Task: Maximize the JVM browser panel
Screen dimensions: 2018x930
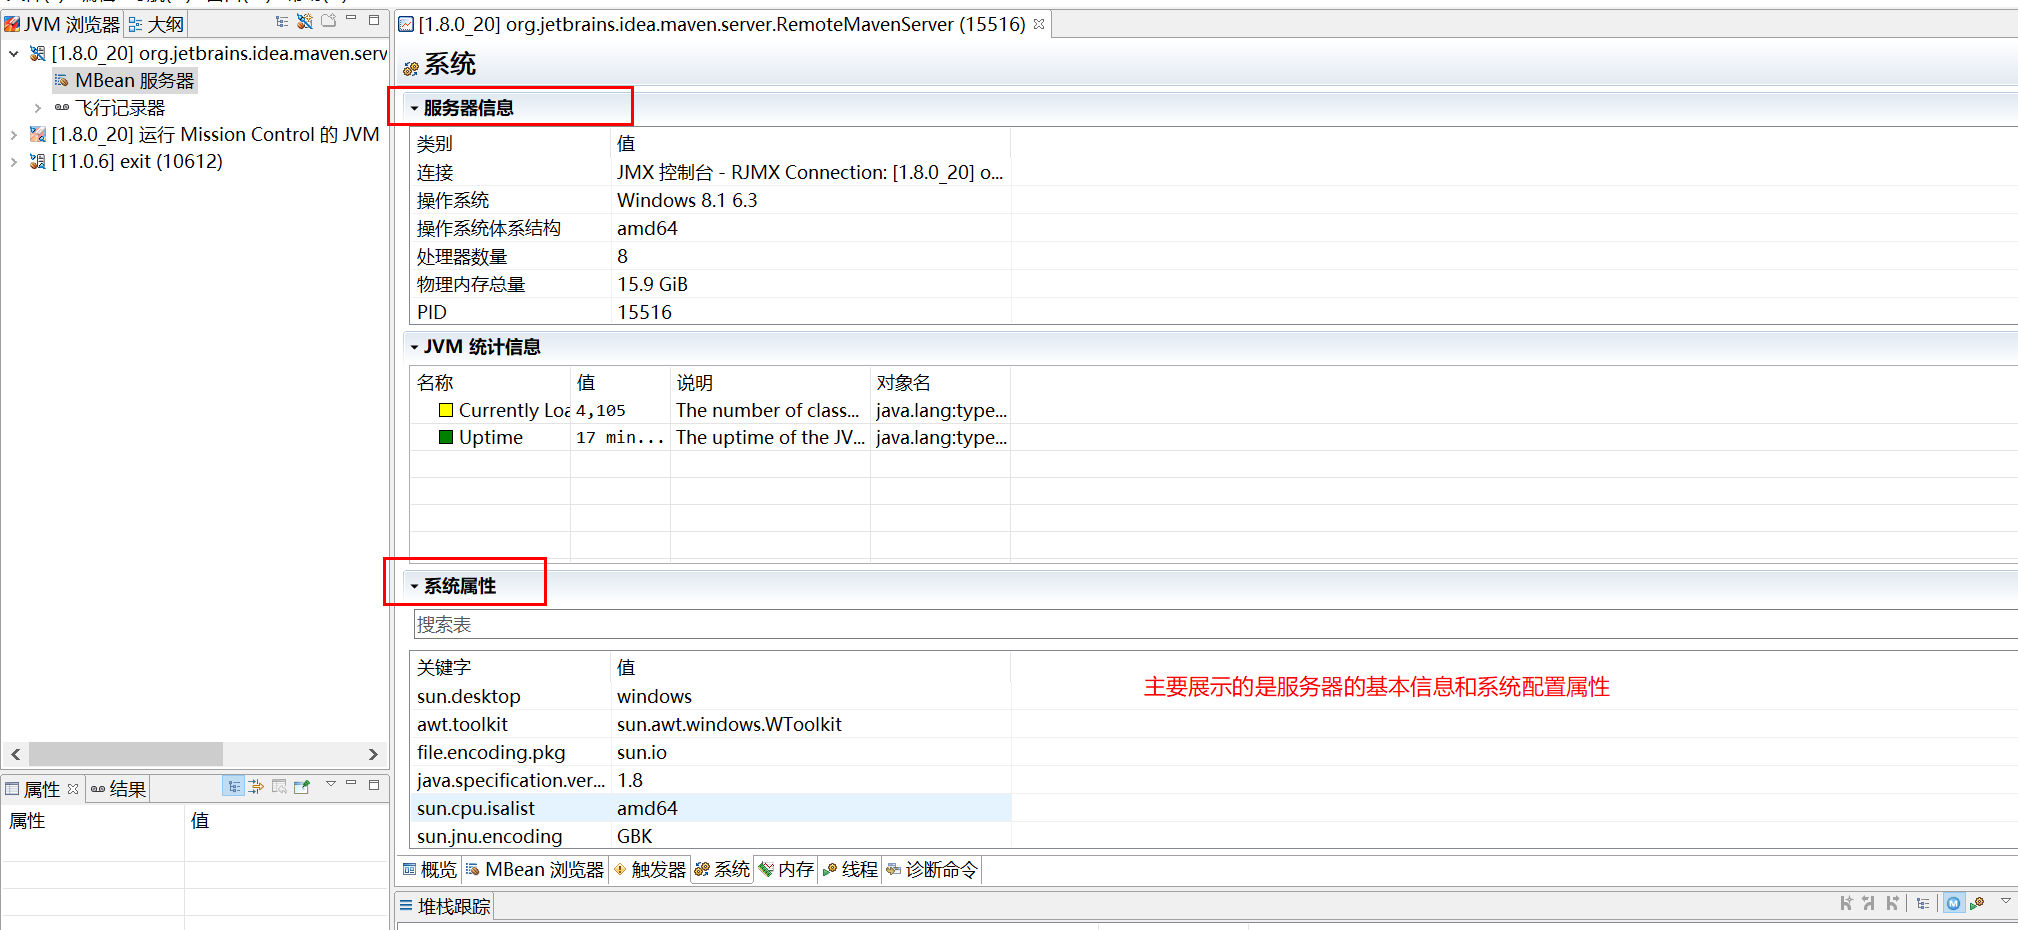Action: 374,20
